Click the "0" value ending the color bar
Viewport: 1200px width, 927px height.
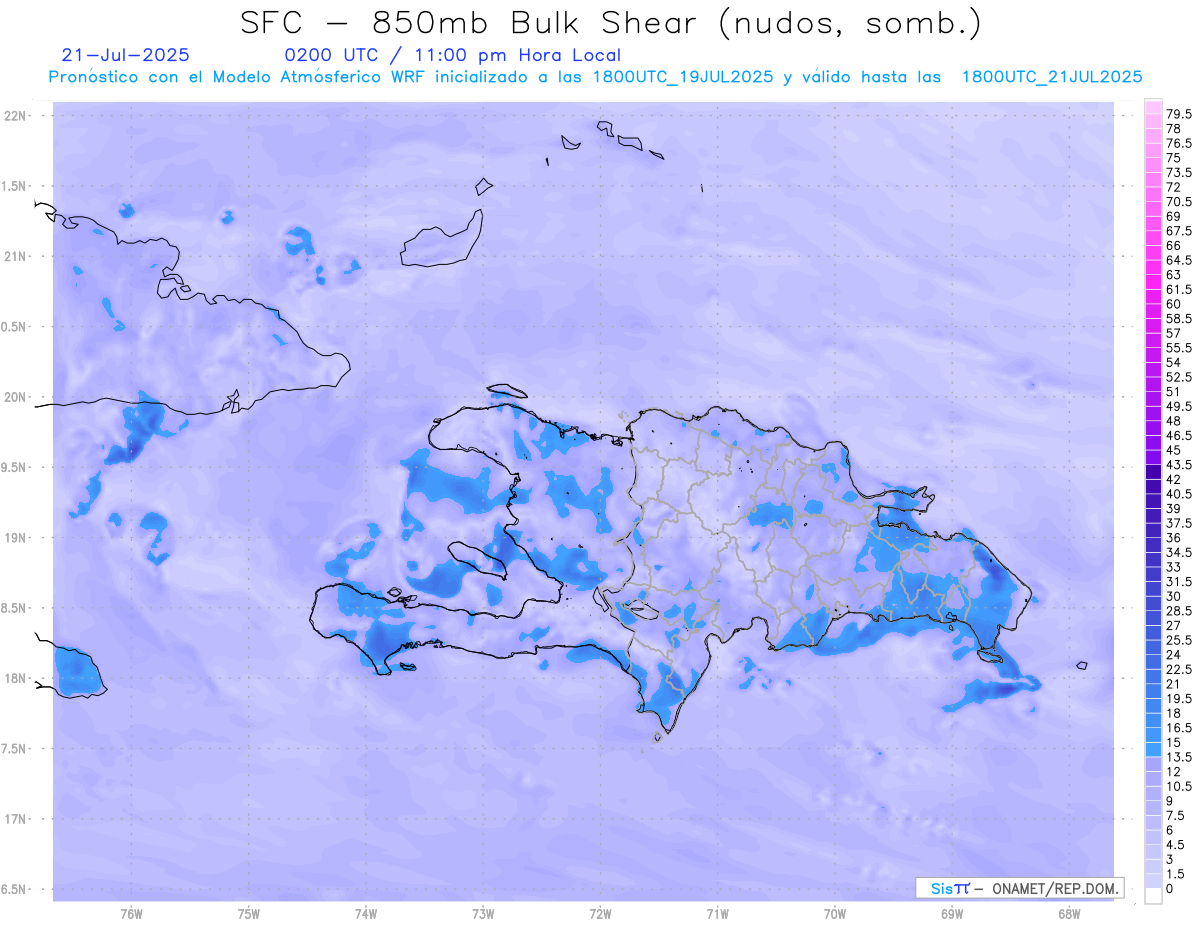(1170, 889)
